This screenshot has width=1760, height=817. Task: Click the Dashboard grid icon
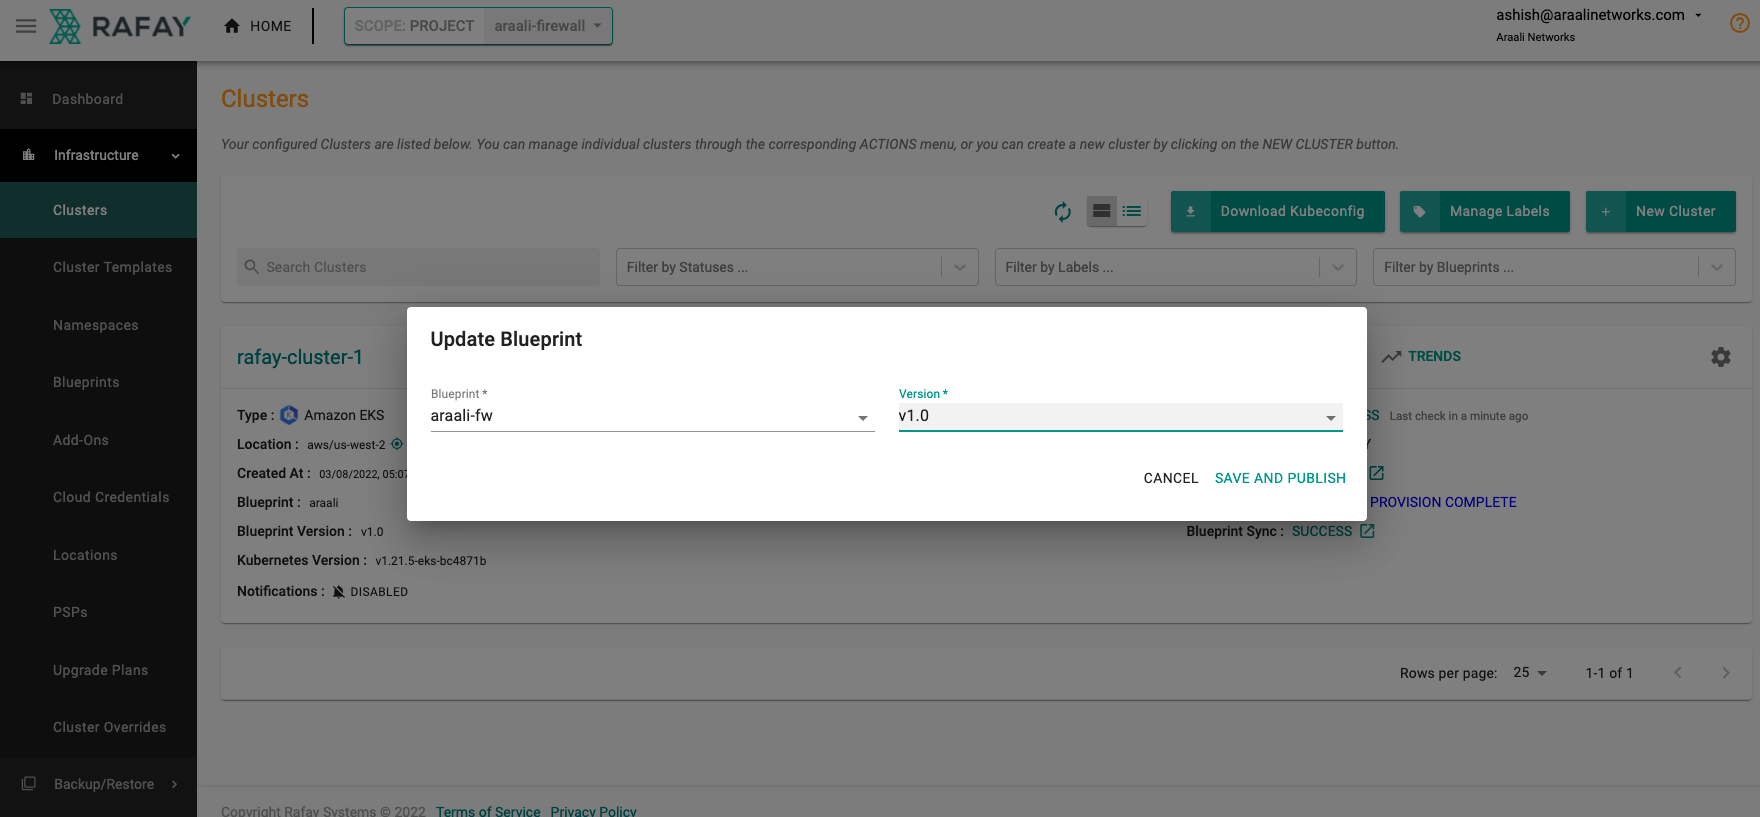pos(27,99)
